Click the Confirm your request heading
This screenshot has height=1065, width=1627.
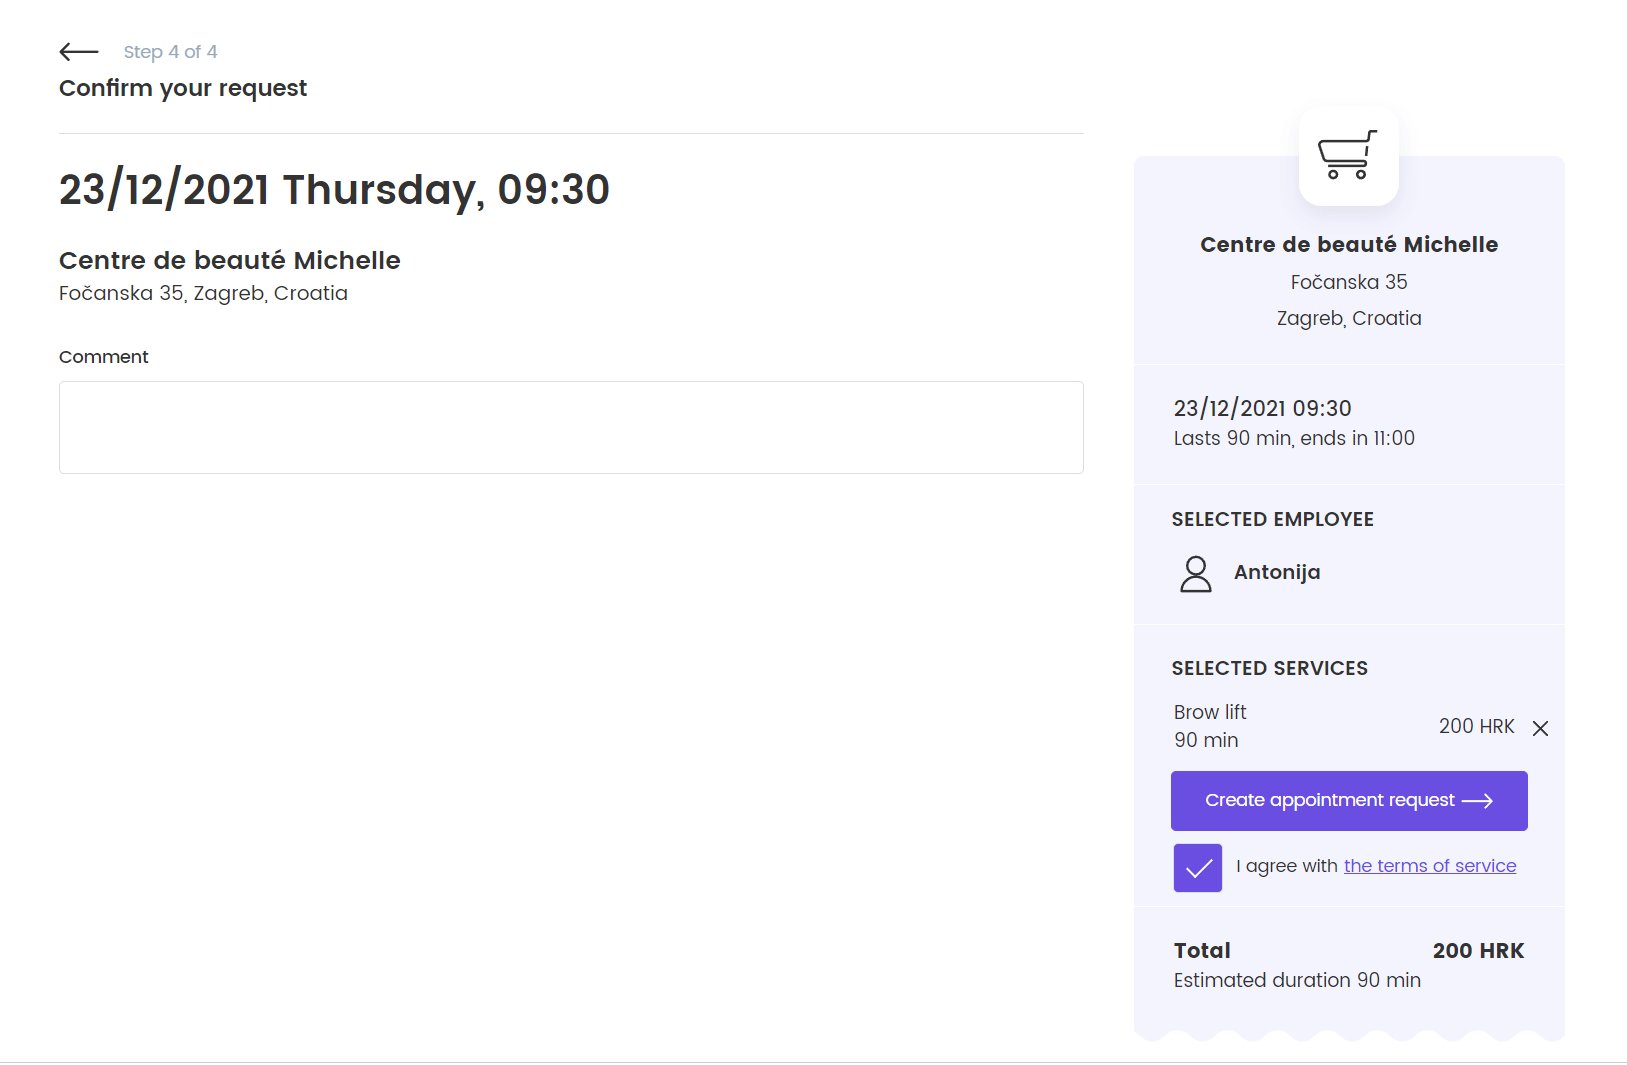tap(183, 88)
